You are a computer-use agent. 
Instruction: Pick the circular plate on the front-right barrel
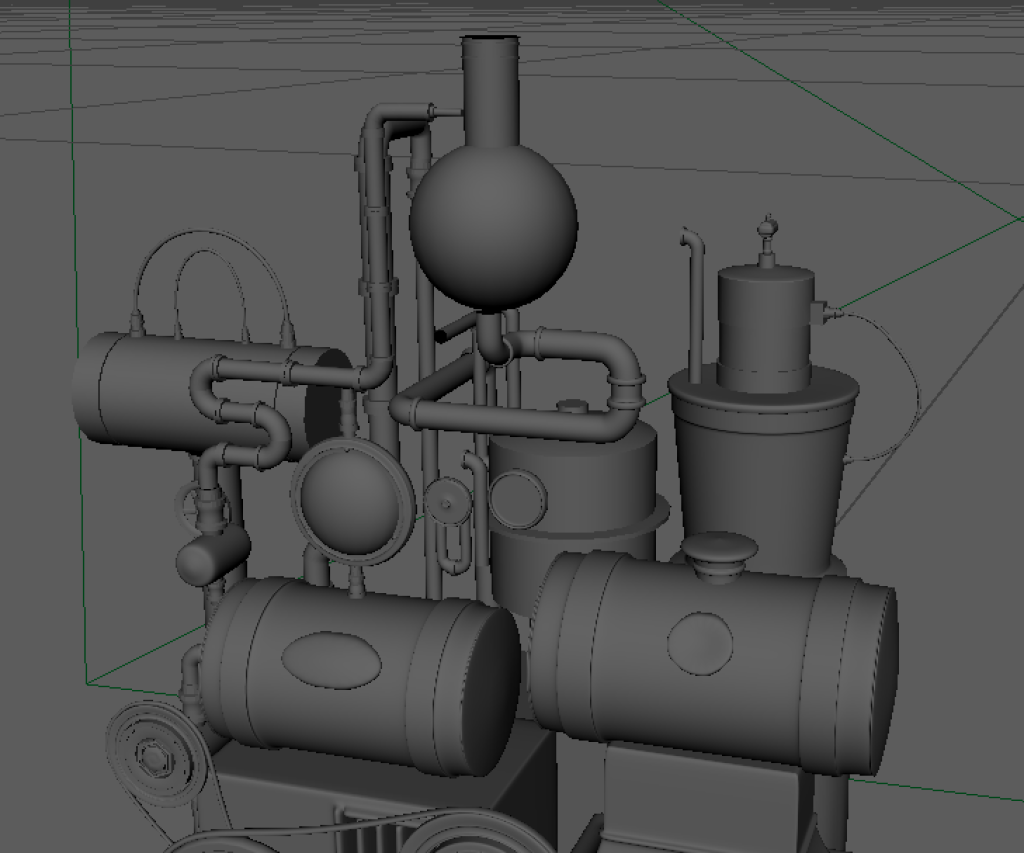click(x=700, y=643)
